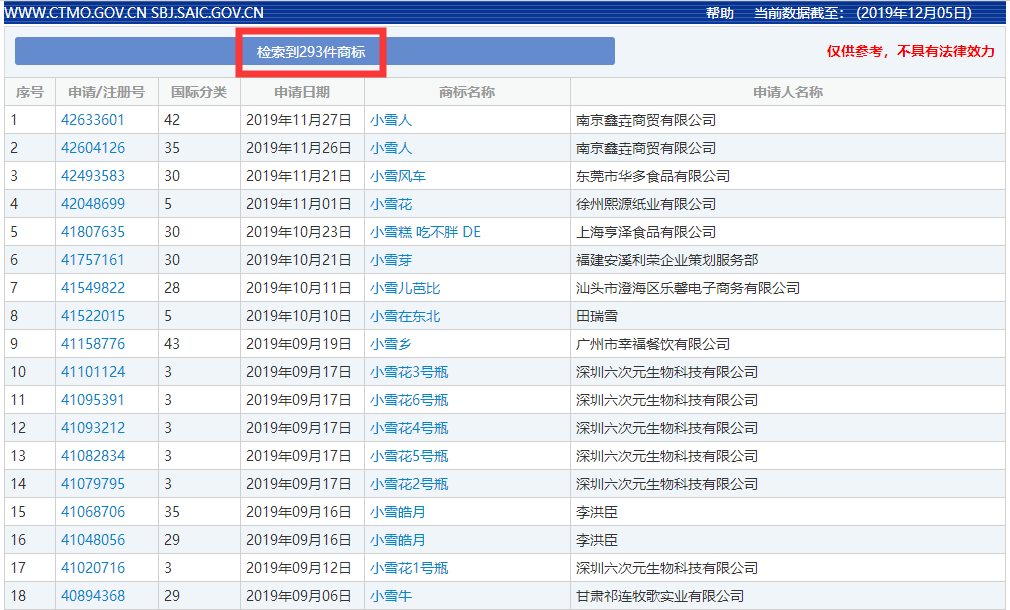
Task: Open registration number 41068706
Action: (x=93, y=512)
